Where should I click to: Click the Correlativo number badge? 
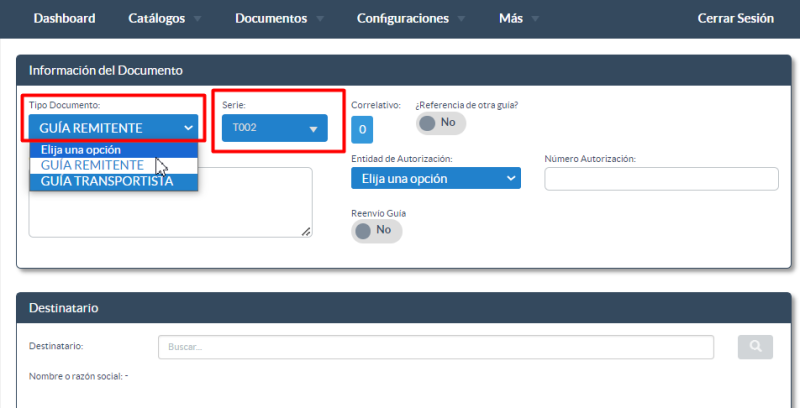coord(362,129)
